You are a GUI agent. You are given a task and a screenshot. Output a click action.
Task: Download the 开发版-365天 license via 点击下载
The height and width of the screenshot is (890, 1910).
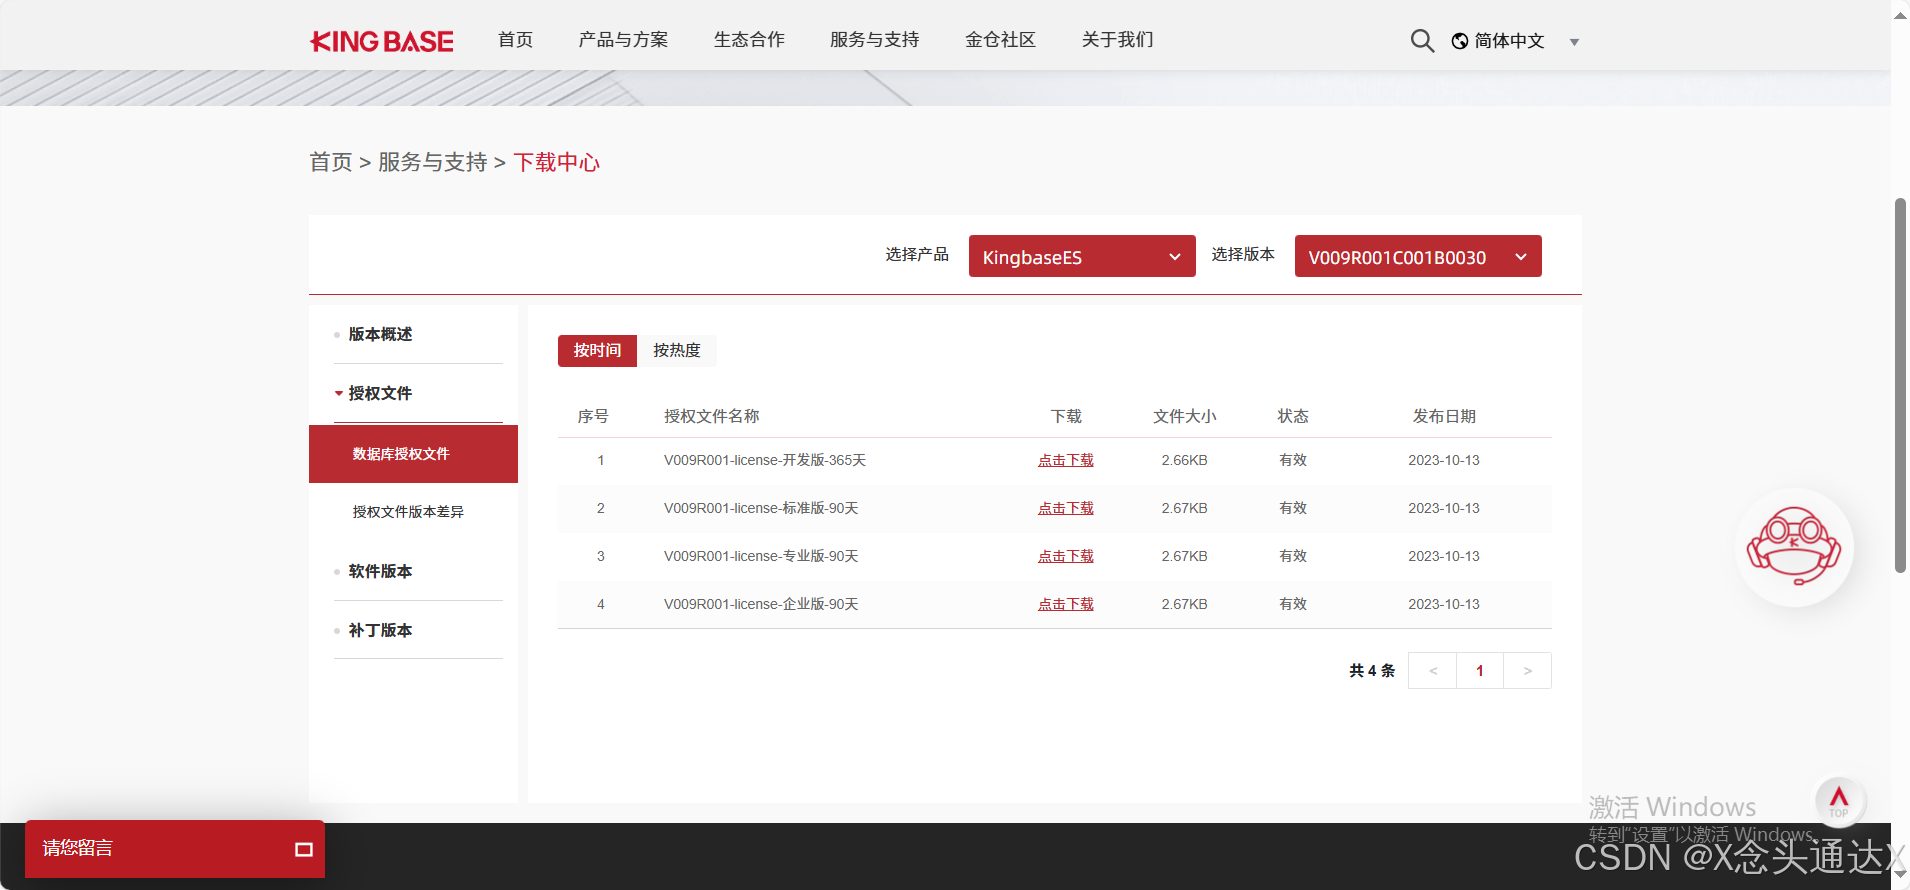tap(1066, 461)
